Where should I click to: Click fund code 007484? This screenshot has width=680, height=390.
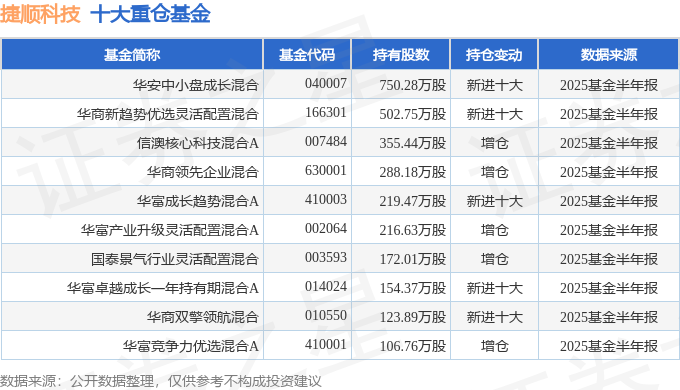(x=326, y=141)
